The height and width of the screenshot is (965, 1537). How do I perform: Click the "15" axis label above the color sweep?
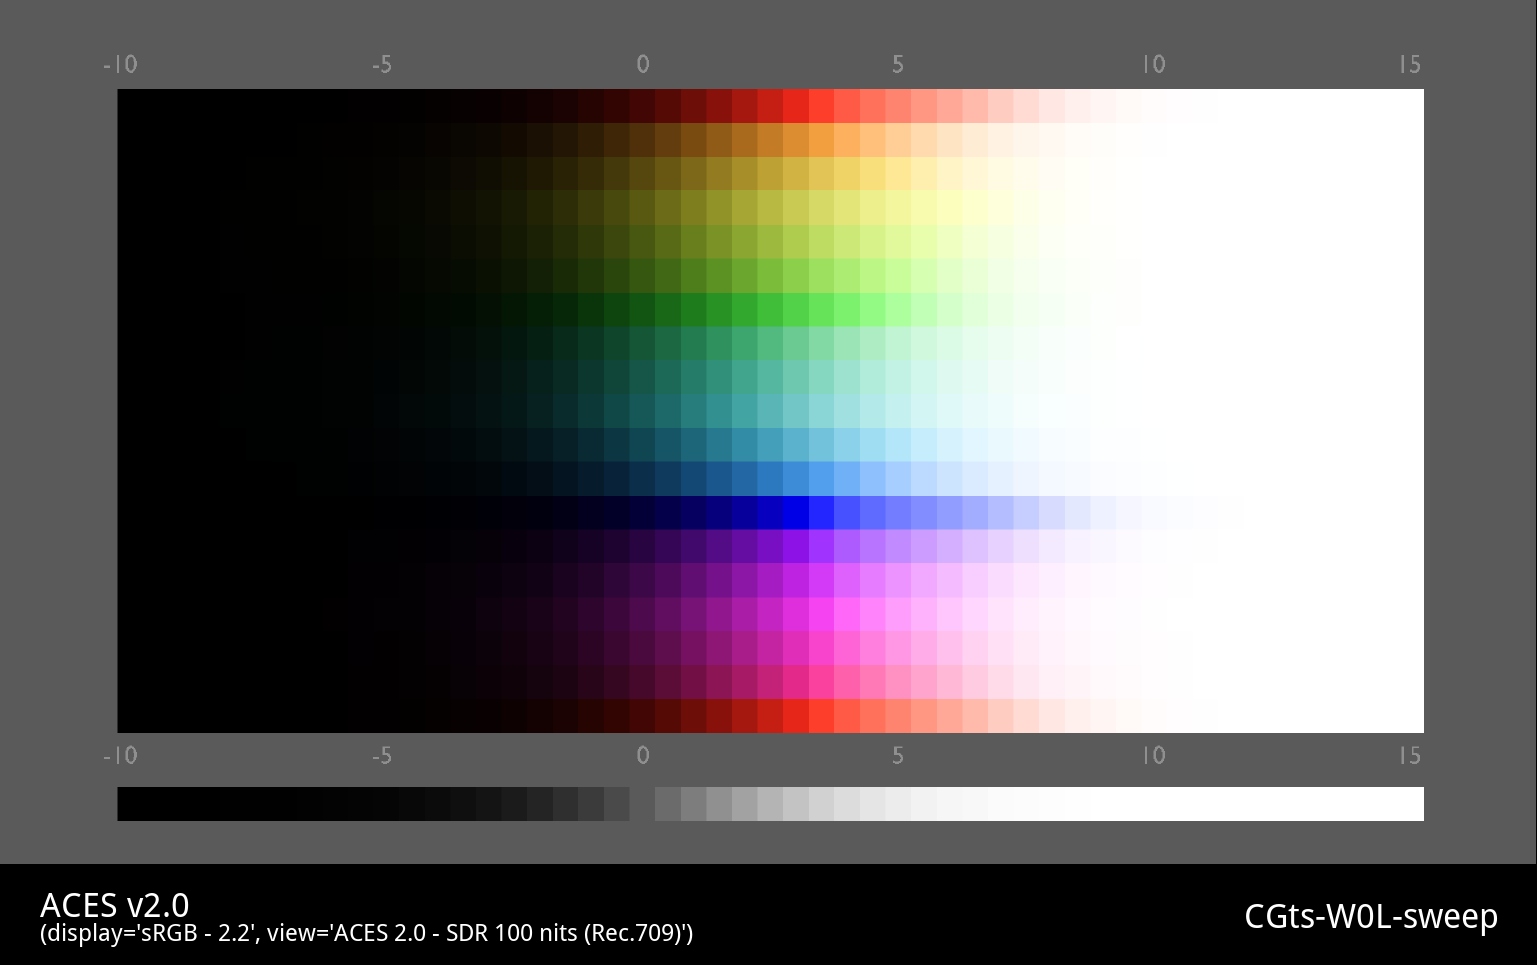(1410, 64)
